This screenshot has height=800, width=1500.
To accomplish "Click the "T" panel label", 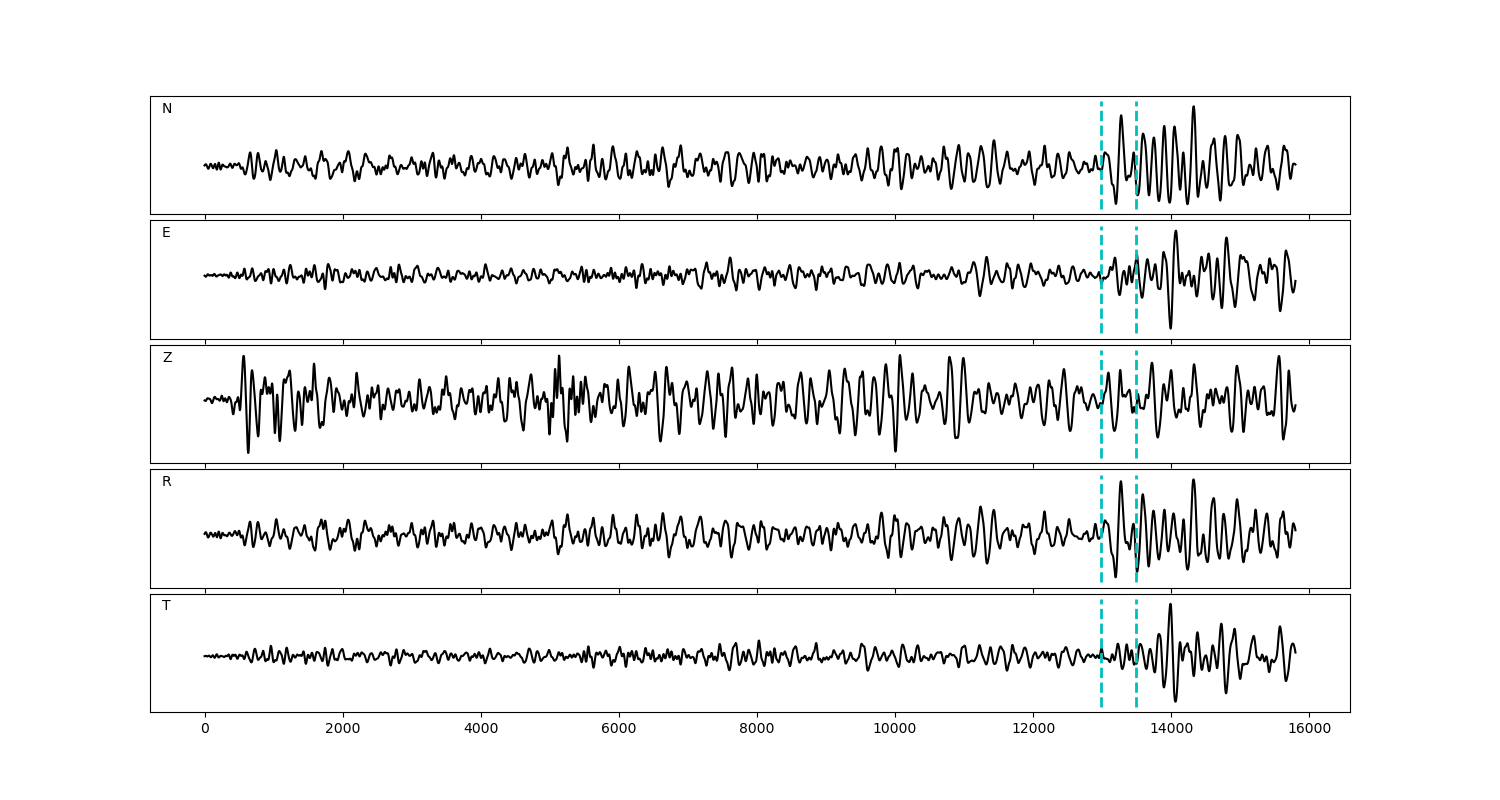I will click(166, 606).
